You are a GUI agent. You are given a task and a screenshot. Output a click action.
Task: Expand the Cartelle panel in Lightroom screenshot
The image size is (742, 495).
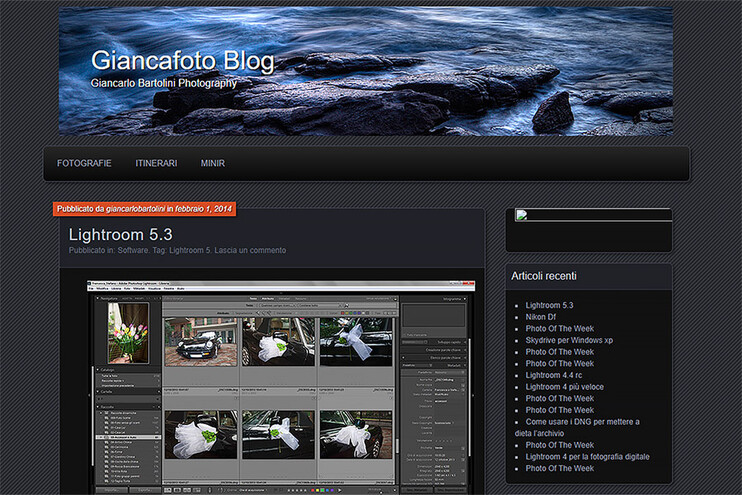coord(98,392)
